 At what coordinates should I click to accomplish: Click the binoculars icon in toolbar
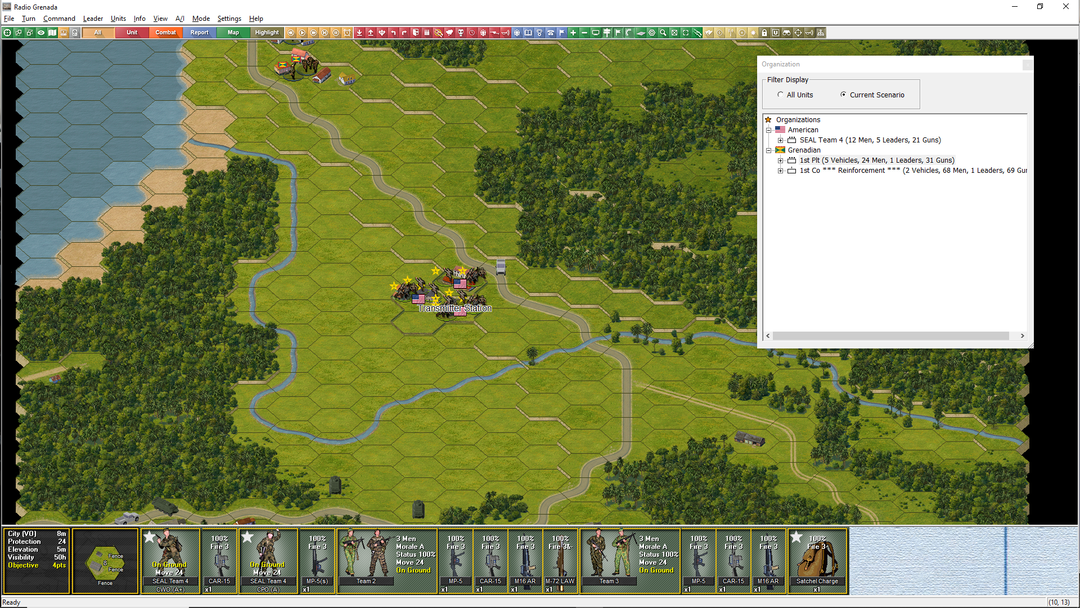point(787,32)
